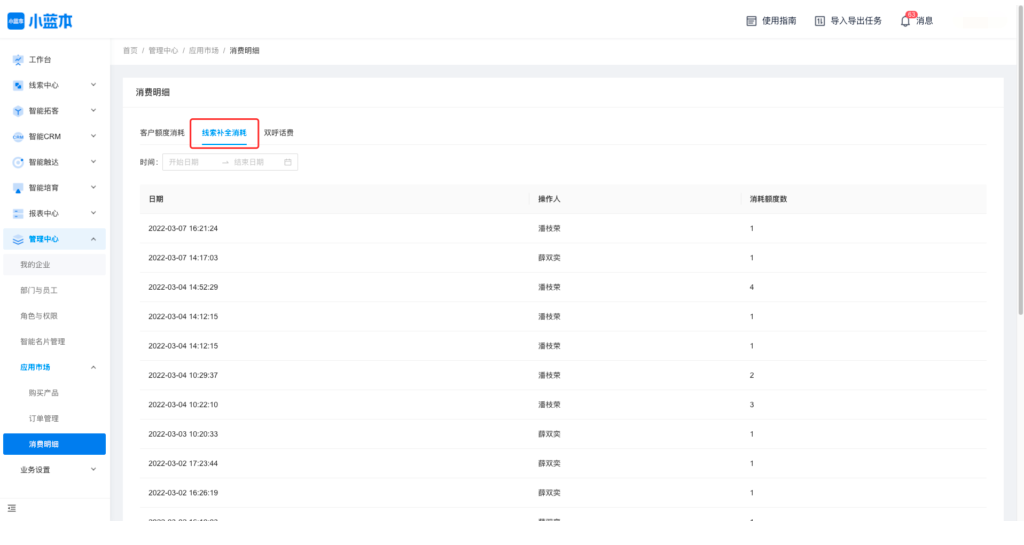This screenshot has width=1024, height=545.
Task: Click the 工作台 sidebar icon
Action: (18, 60)
